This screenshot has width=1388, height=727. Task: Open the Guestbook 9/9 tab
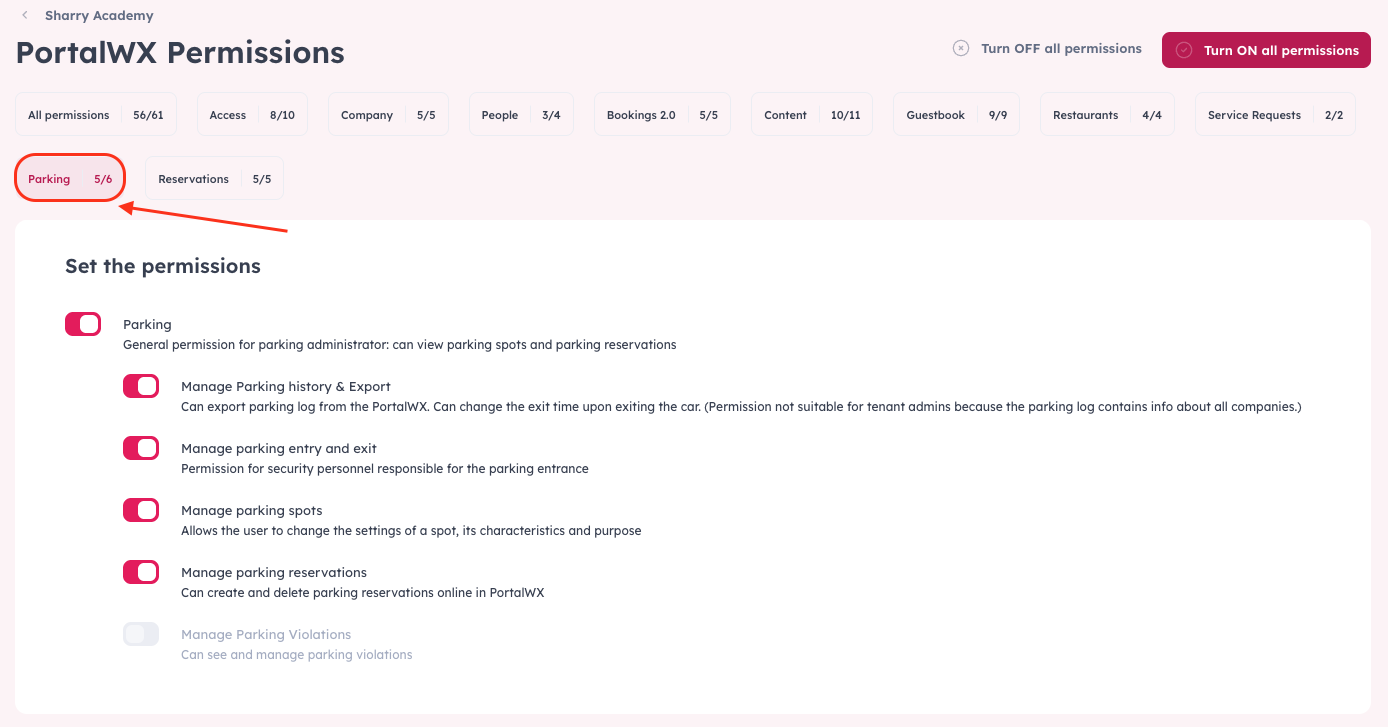click(x=957, y=115)
